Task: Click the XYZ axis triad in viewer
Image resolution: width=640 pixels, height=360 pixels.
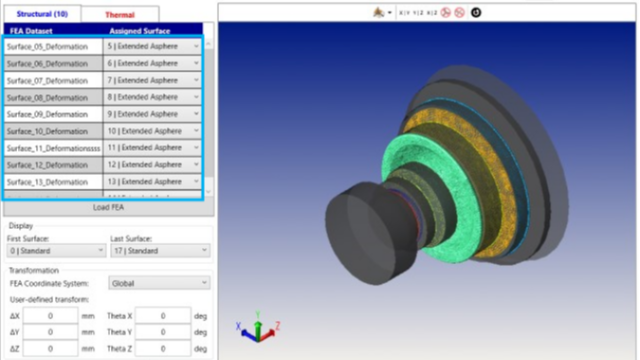Action: click(x=258, y=327)
